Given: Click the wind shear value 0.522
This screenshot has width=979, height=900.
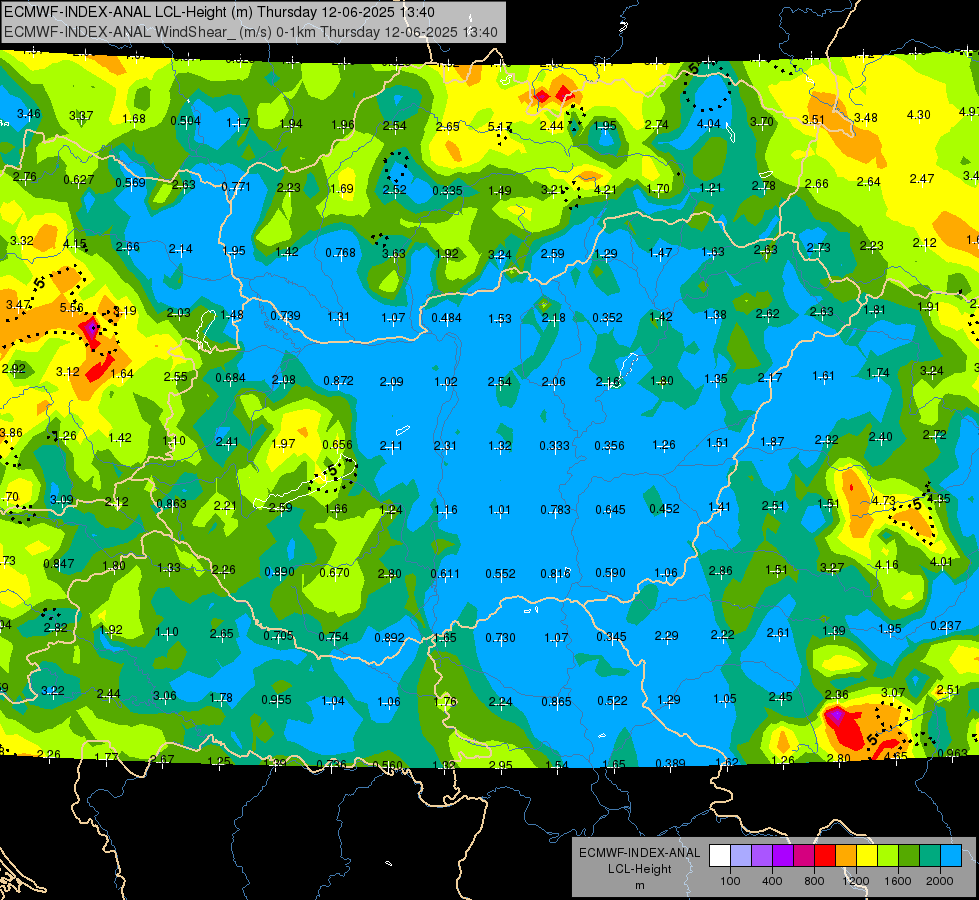Looking at the screenshot, I should coord(612,701).
